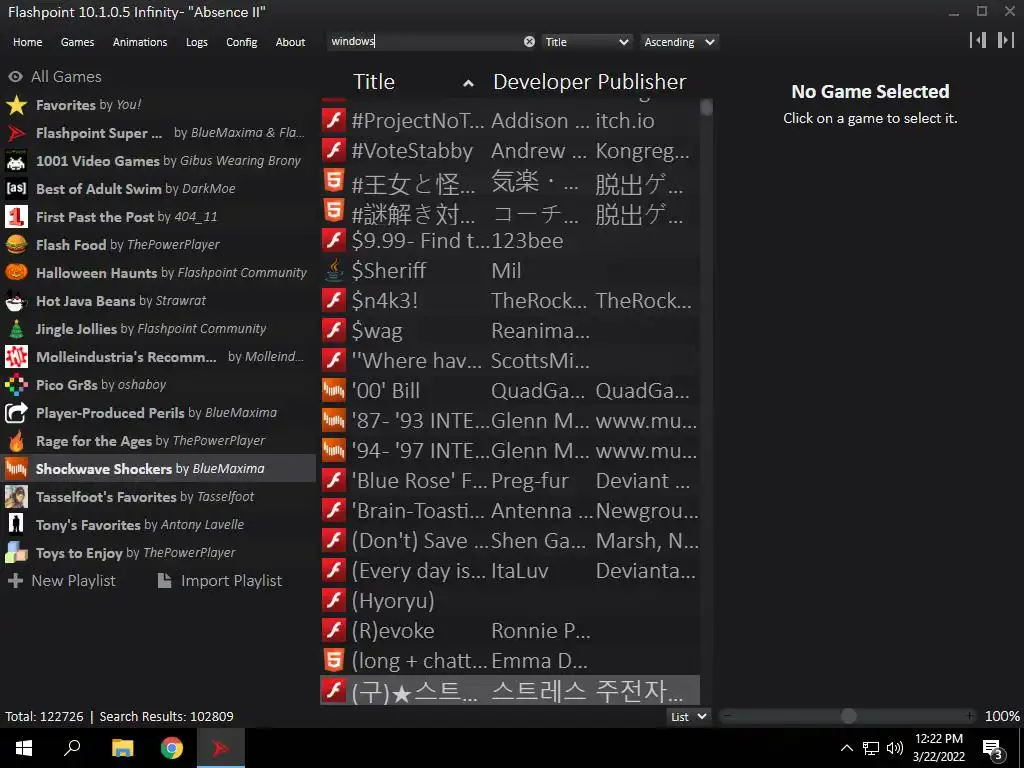Select the (long + chatt... game row
Image resolution: width=1024 pixels, height=768 pixels.
[x=510, y=660]
